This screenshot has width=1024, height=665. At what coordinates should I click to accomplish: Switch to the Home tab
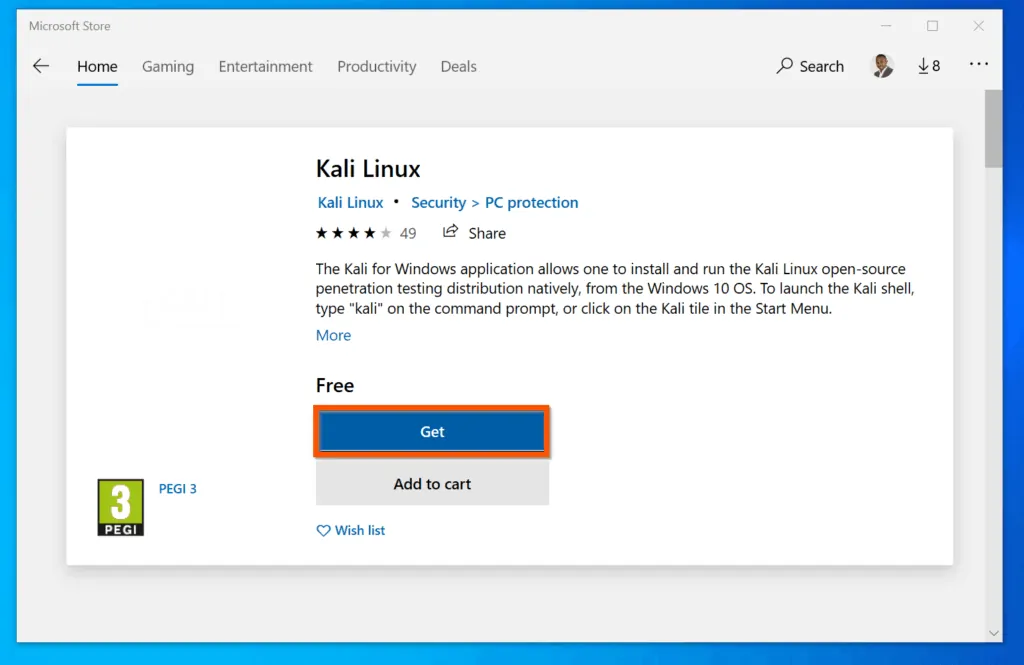tap(97, 66)
